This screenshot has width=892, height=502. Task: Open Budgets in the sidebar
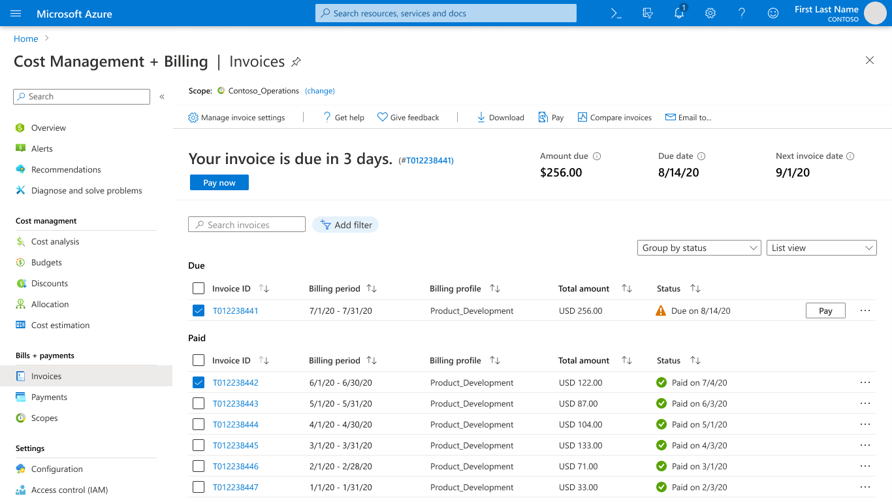tap(46, 262)
